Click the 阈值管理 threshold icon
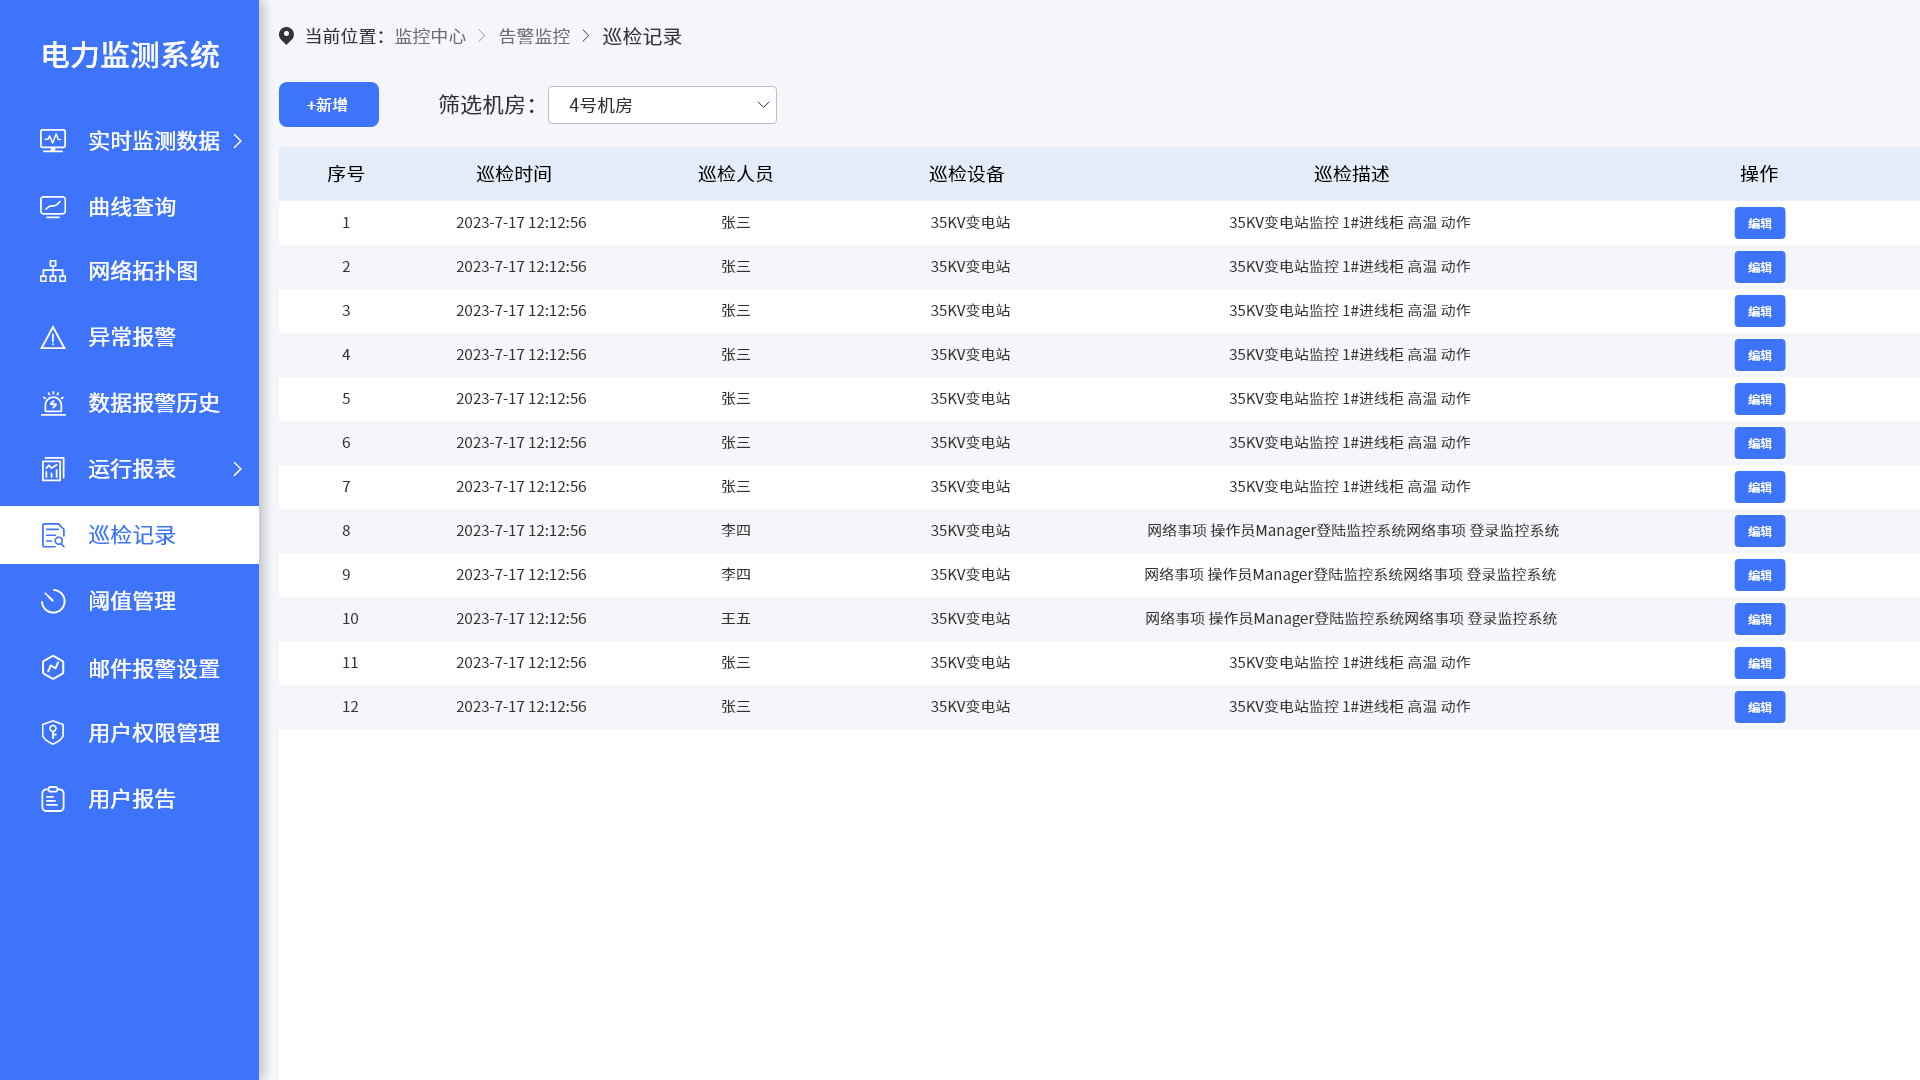The height and width of the screenshot is (1080, 1920). pyautogui.click(x=53, y=601)
